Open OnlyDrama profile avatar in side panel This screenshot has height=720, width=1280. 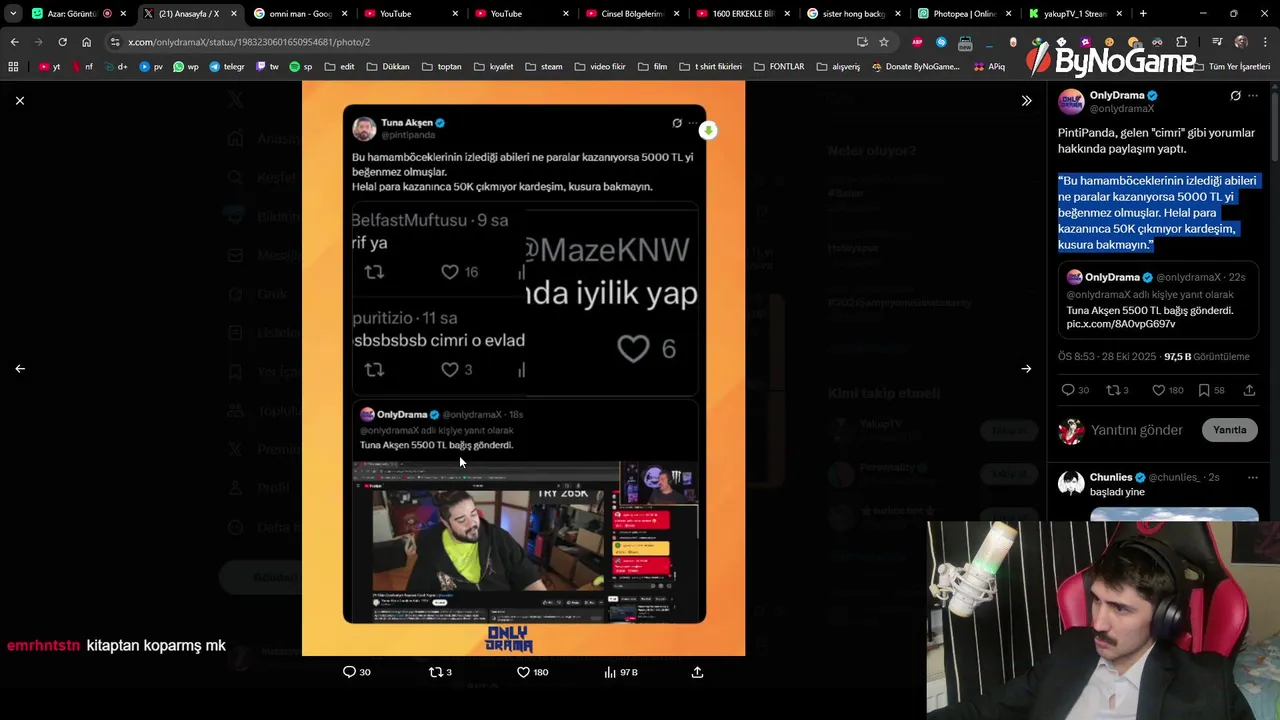(x=1071, y=102)
